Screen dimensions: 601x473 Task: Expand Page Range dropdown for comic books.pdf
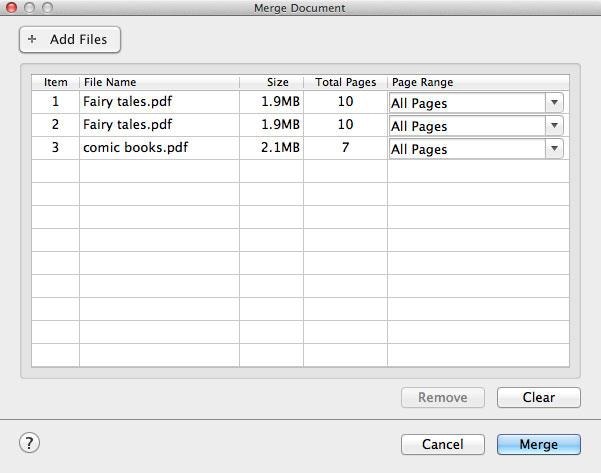pyautogui.click(x=553, y=148)
